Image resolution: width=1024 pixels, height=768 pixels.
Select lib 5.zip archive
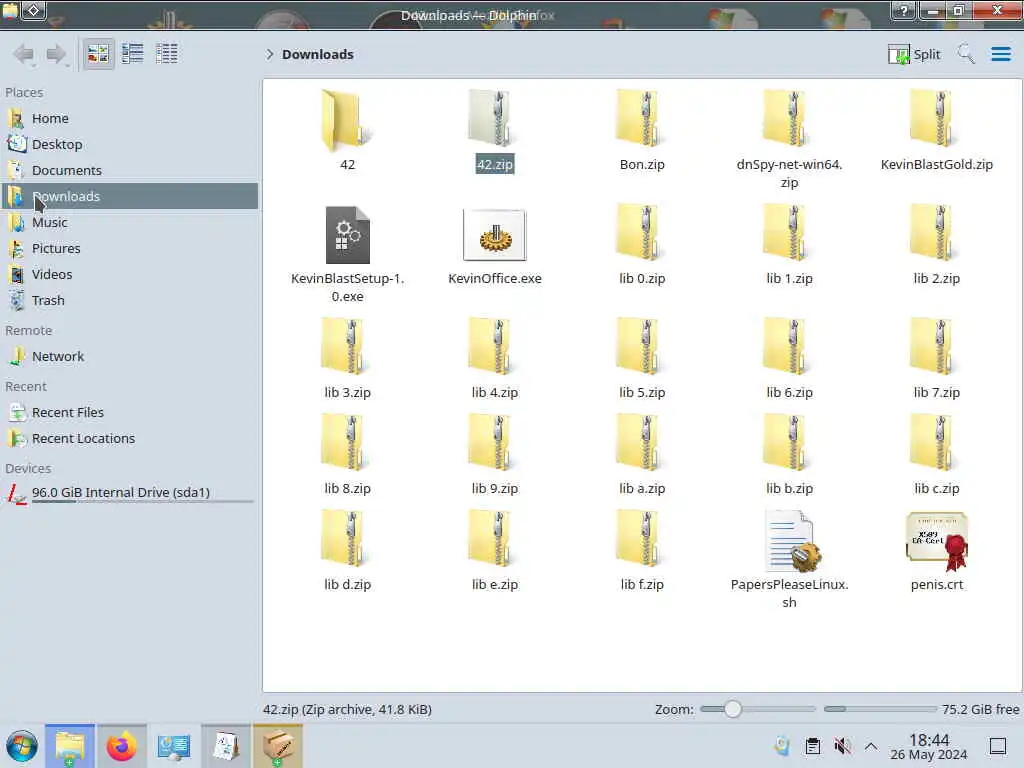tap(642, 358)
